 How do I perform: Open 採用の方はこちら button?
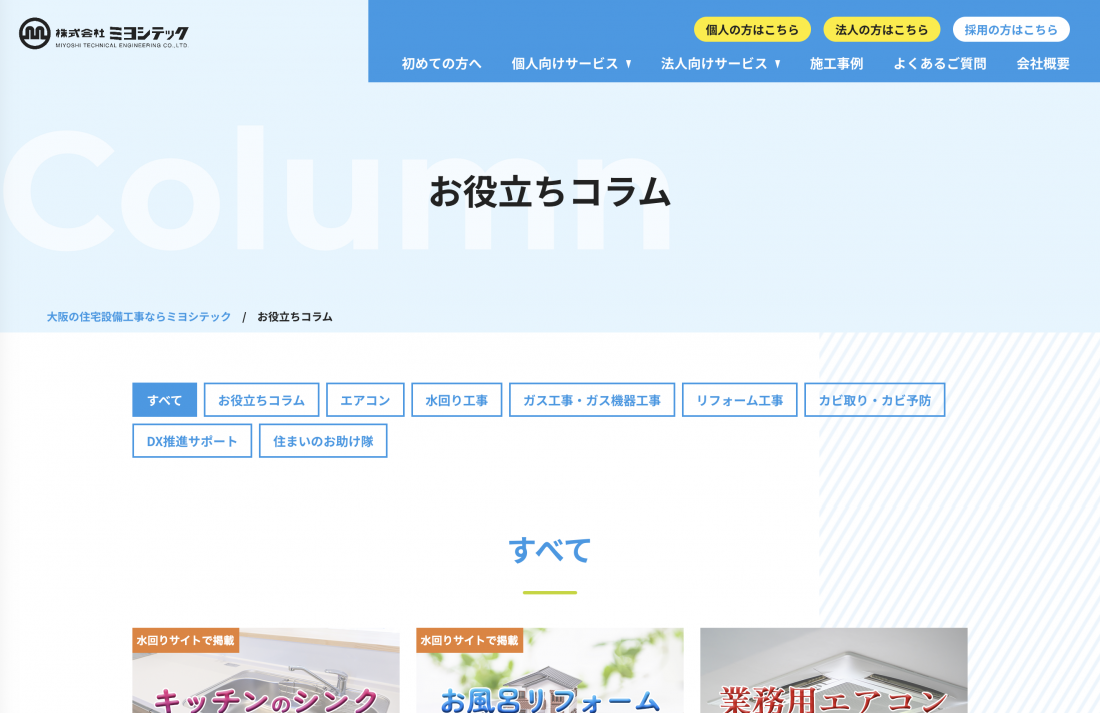click(1011, 29)
